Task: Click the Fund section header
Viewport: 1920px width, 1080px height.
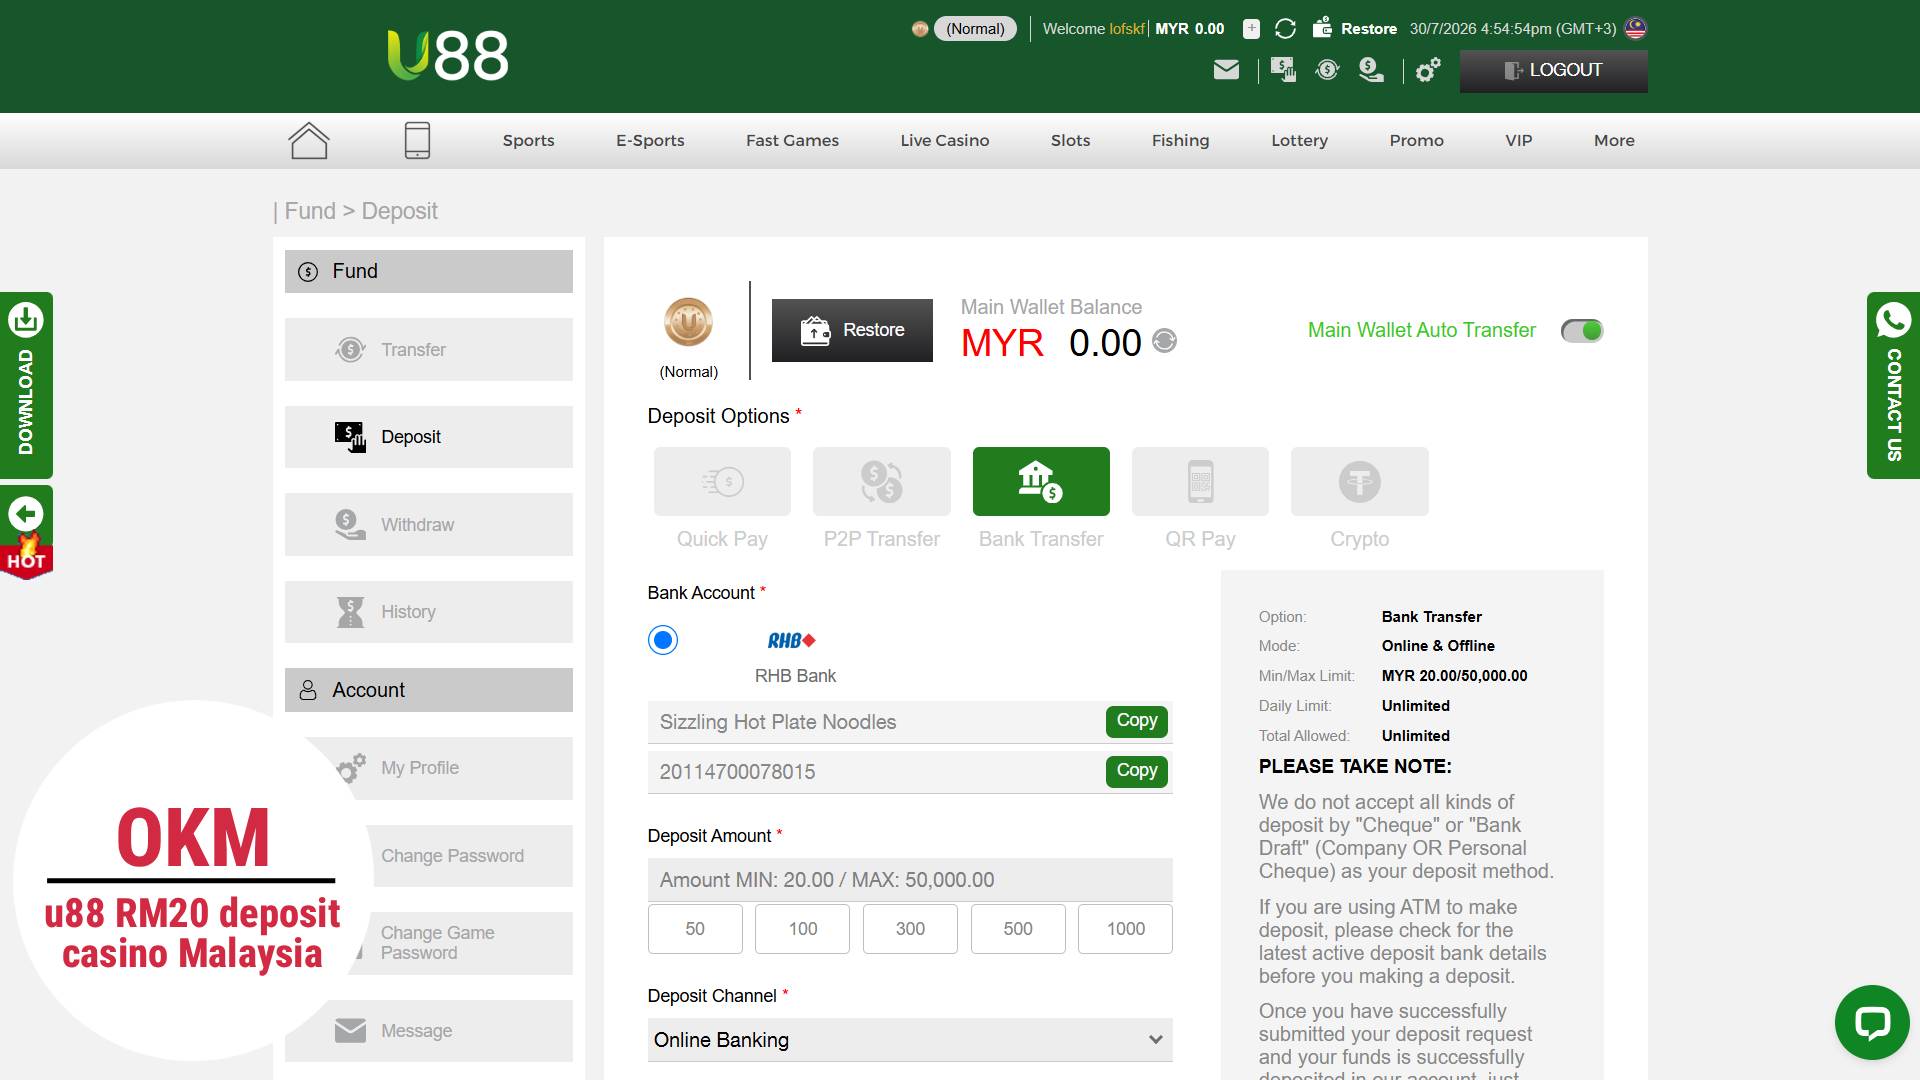Action: [429, 271]
